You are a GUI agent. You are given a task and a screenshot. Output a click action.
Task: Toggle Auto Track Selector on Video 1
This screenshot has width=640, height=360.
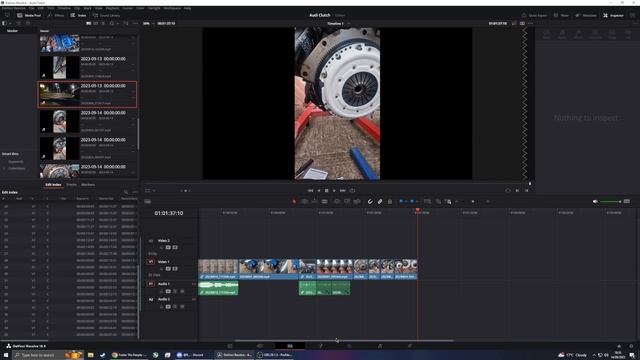tap(168, 269)
